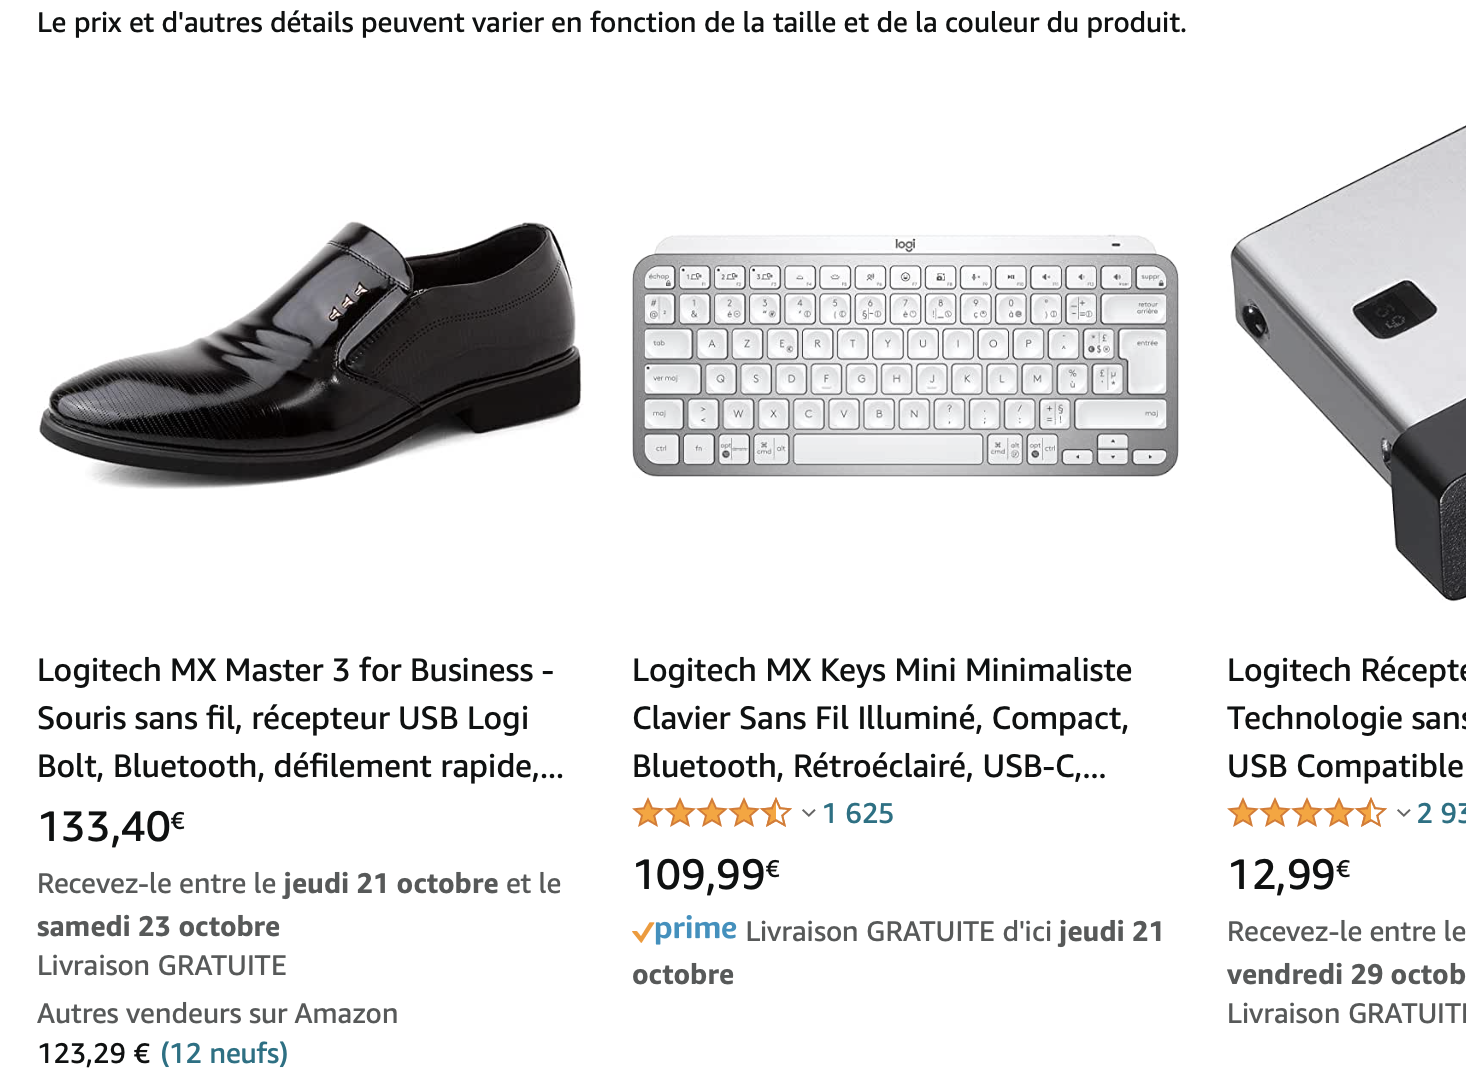1466x1084 pixels.
Task: Click the star rating of the Logitech receiver
Action: [1305, 813]
